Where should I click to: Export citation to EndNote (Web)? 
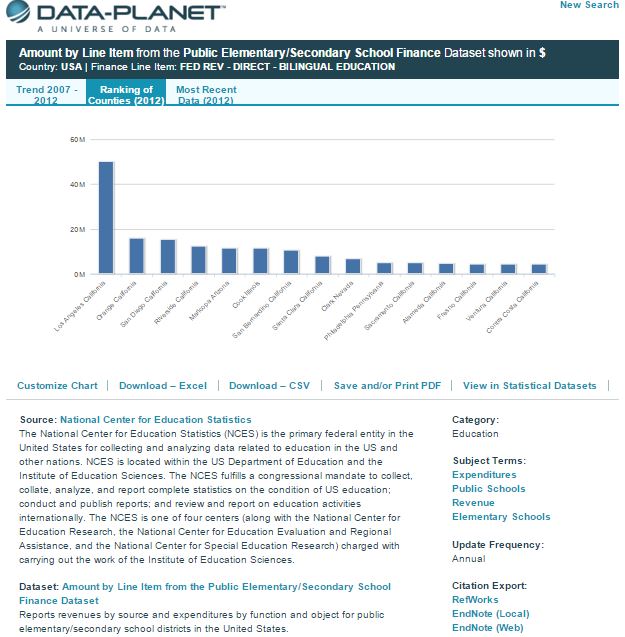pos(488,628)
